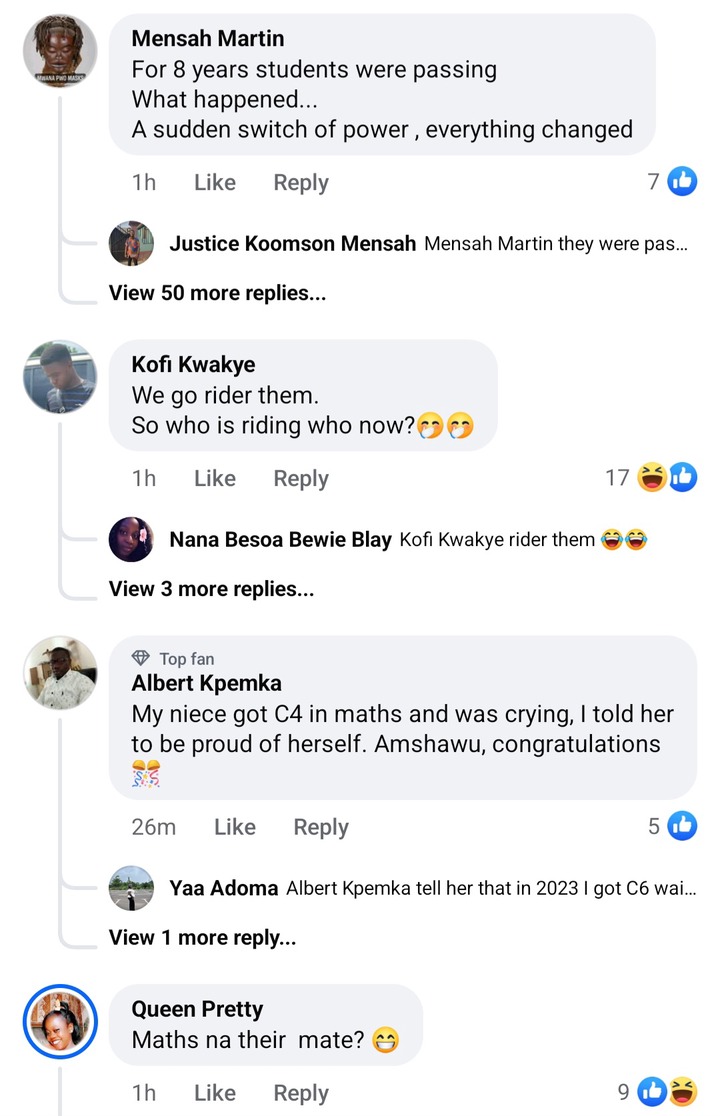Viewport: 720px width, 1116px height.
Task: Click the like reaction icon on Mensah Martin's comment
Action: click(682, 181)
